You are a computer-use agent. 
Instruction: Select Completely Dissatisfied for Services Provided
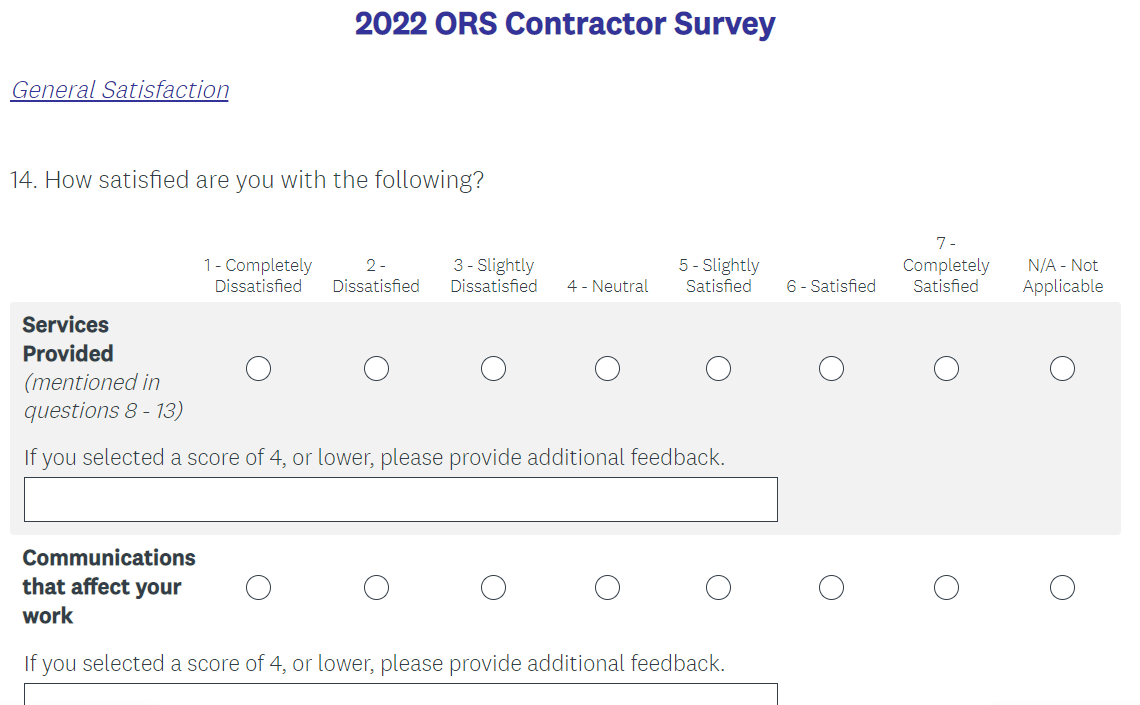click(258, 369)
